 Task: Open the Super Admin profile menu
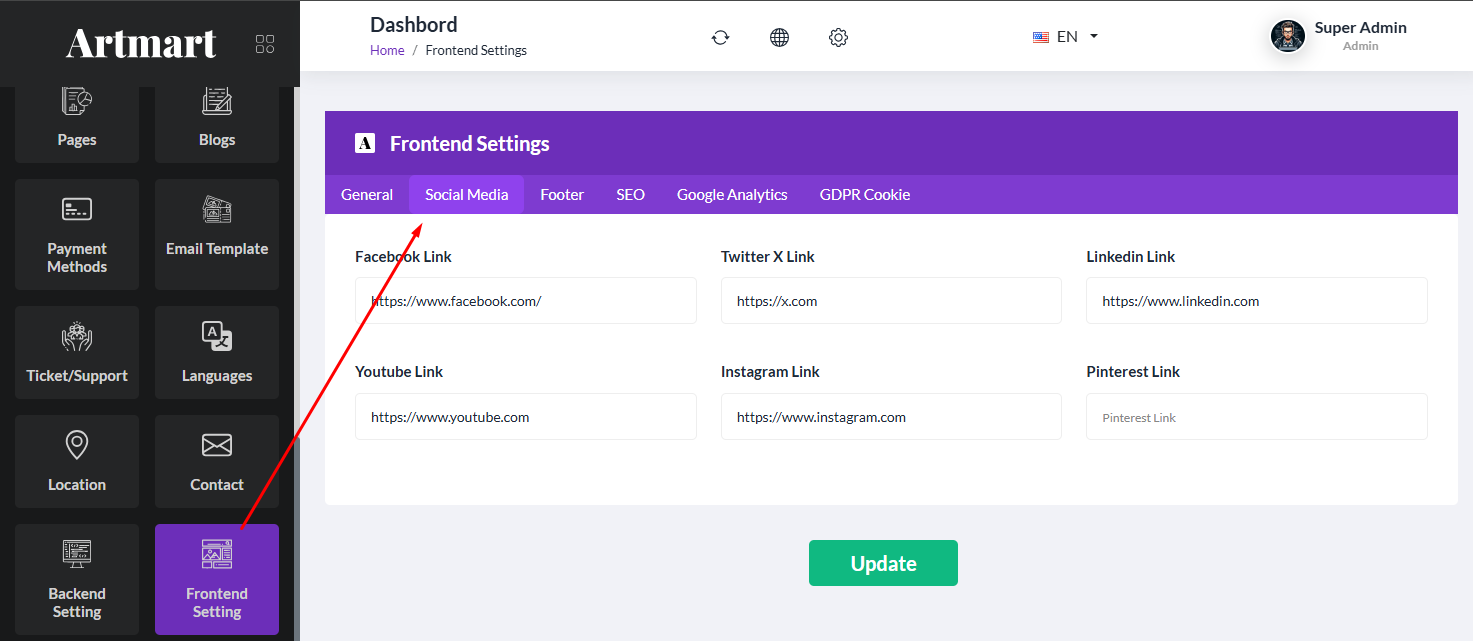1339,36
